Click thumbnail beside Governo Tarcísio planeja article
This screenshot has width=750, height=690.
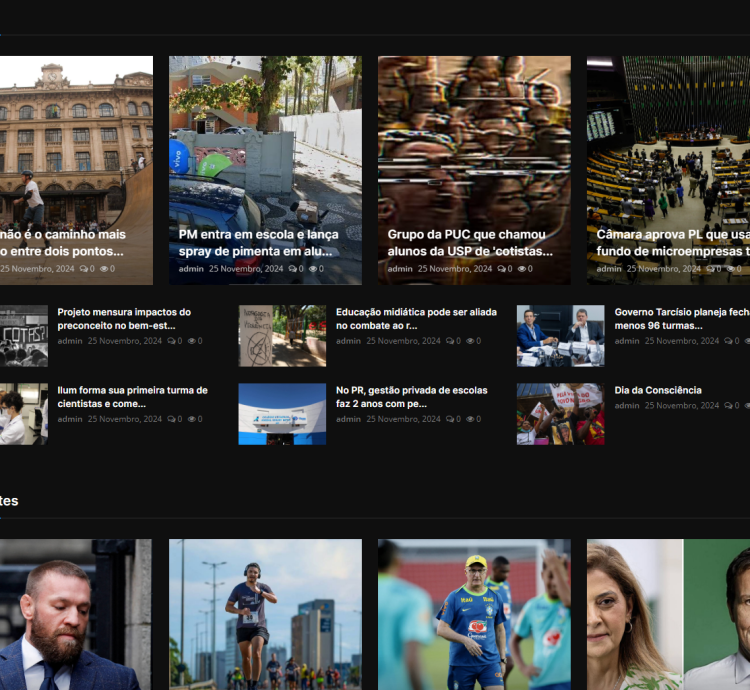[560, 336]
